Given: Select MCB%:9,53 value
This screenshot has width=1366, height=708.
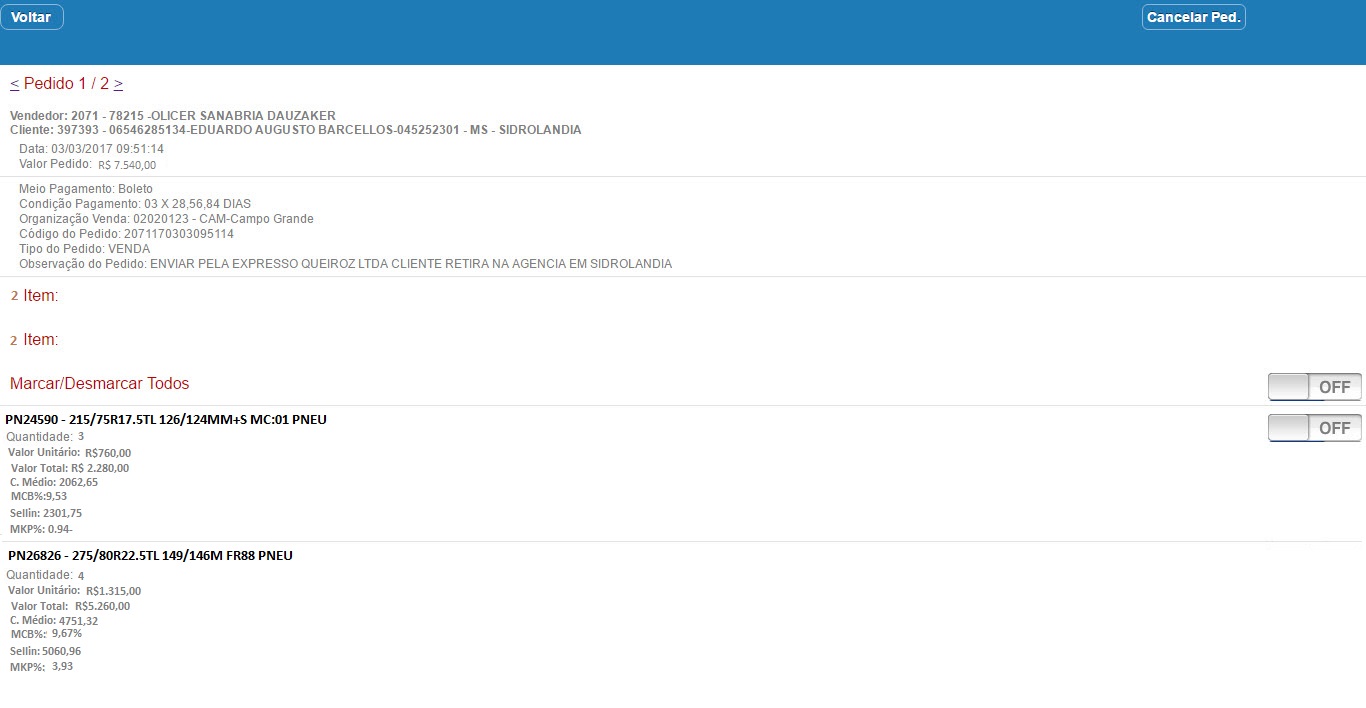Looking at the screenshot, I should (x=39, y=496).
